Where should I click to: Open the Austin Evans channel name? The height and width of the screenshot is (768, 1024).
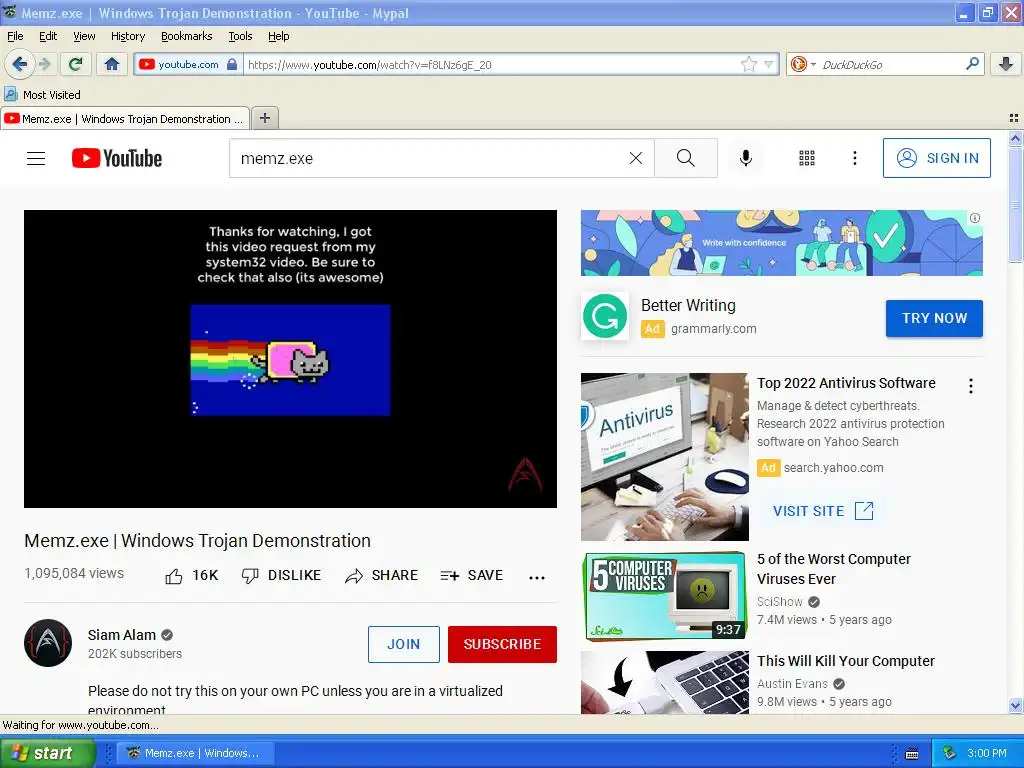coord(792,684)
